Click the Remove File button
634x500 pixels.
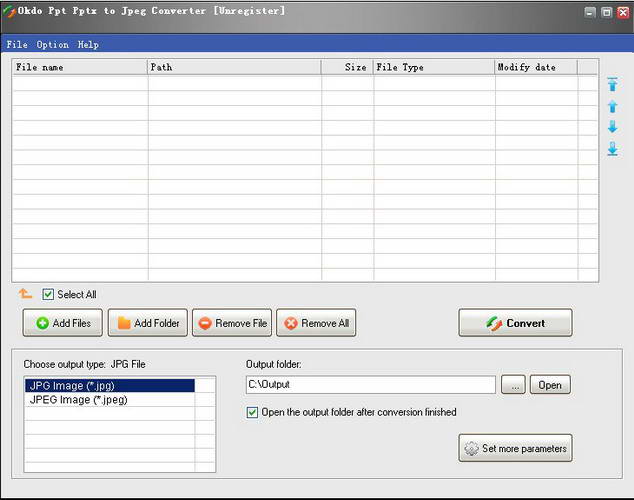232,323
